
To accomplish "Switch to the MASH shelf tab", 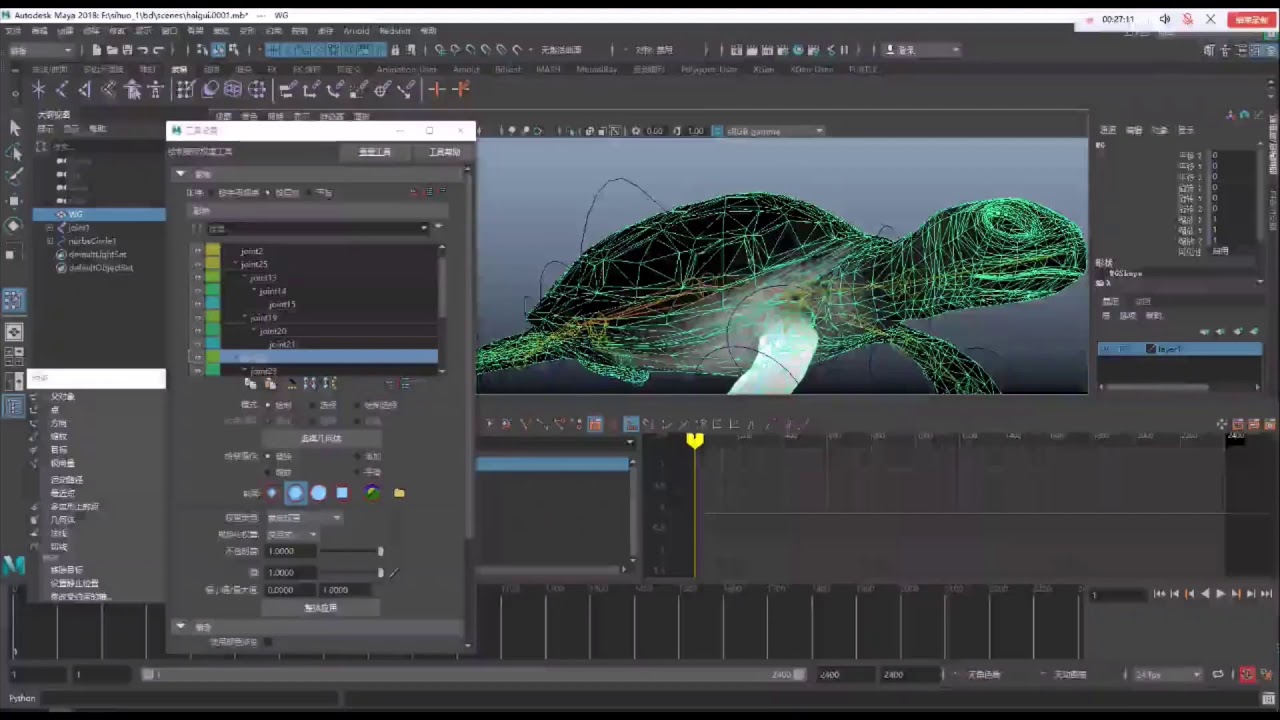I will (x=548, y=70).
